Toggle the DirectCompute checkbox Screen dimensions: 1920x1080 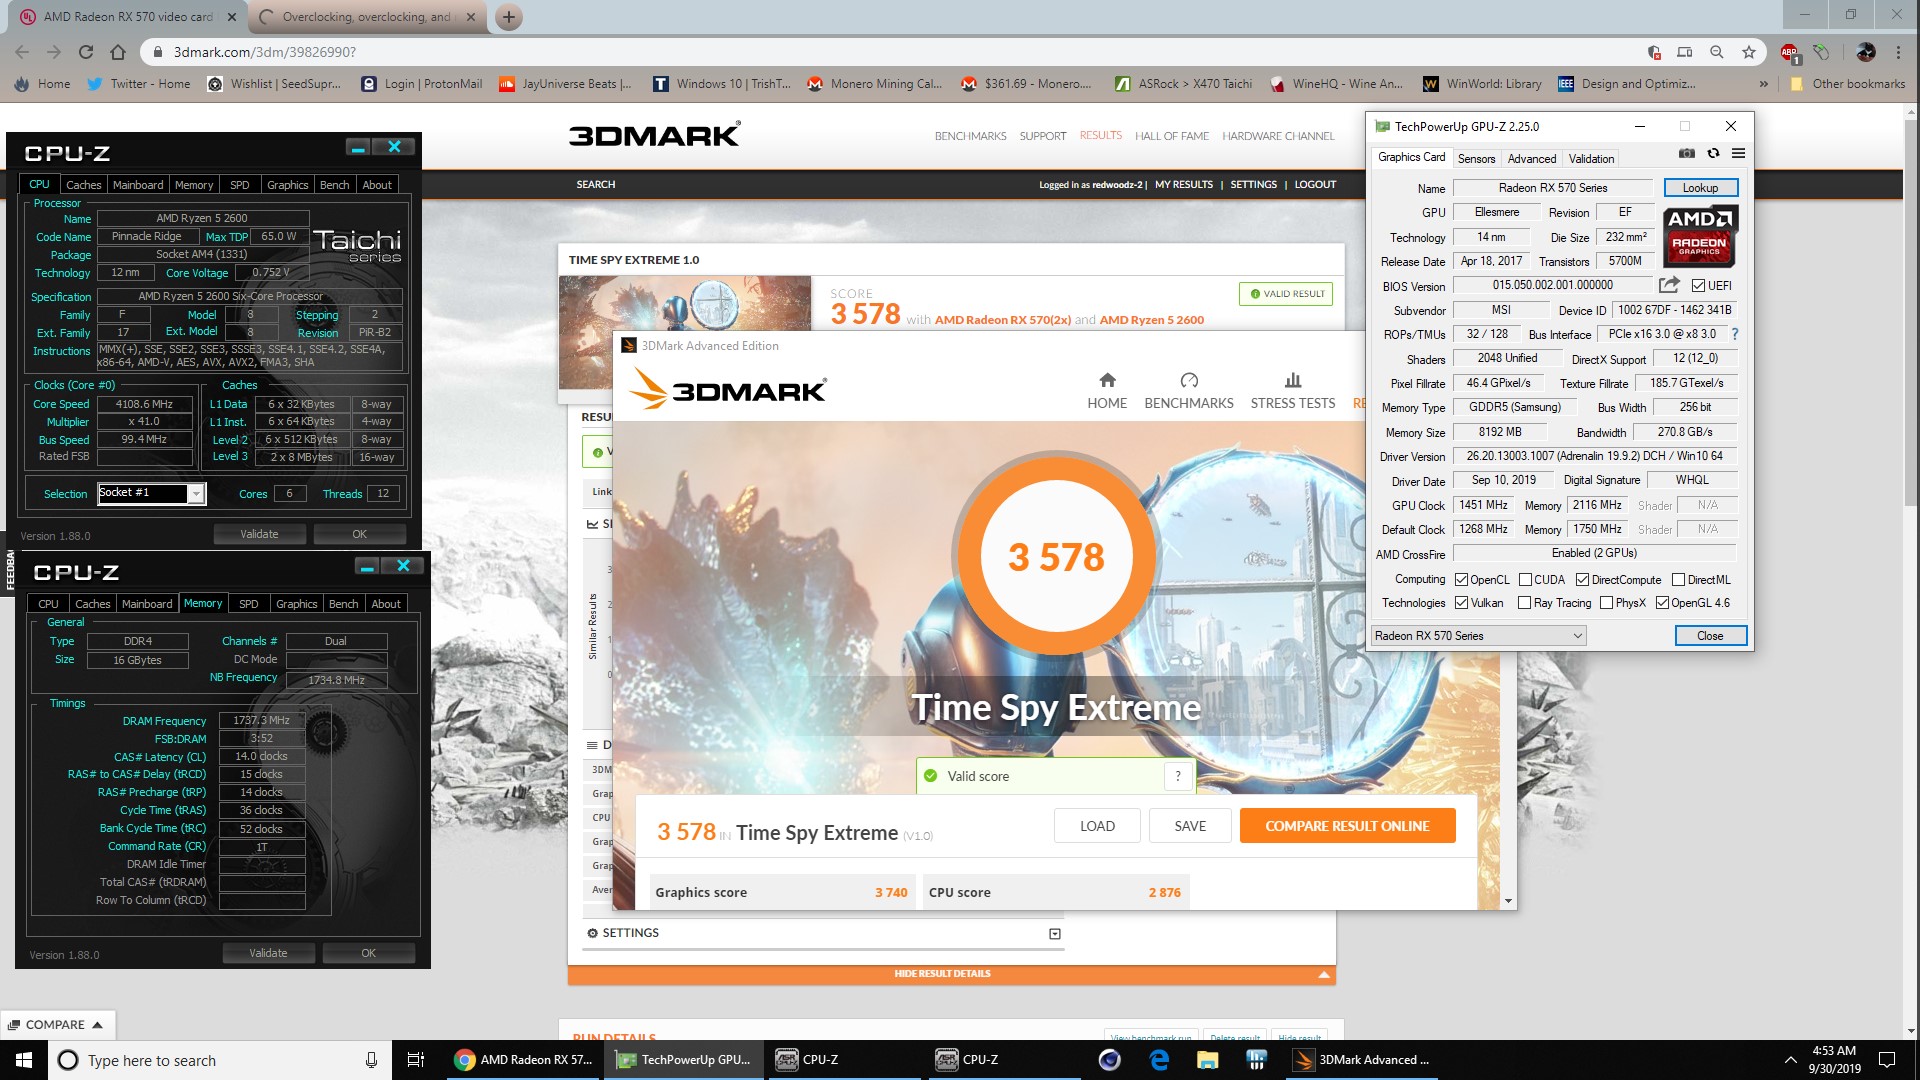1582,580
